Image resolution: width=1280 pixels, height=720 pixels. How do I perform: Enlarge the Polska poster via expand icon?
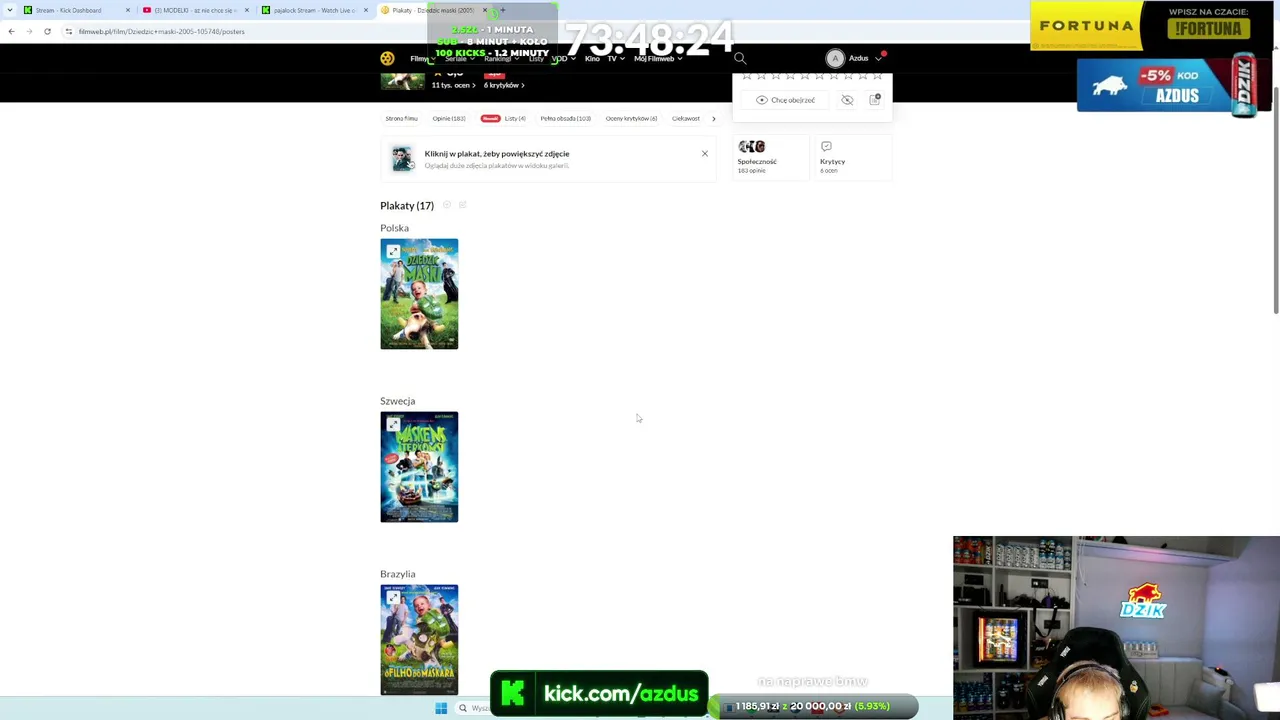[393, 252]
